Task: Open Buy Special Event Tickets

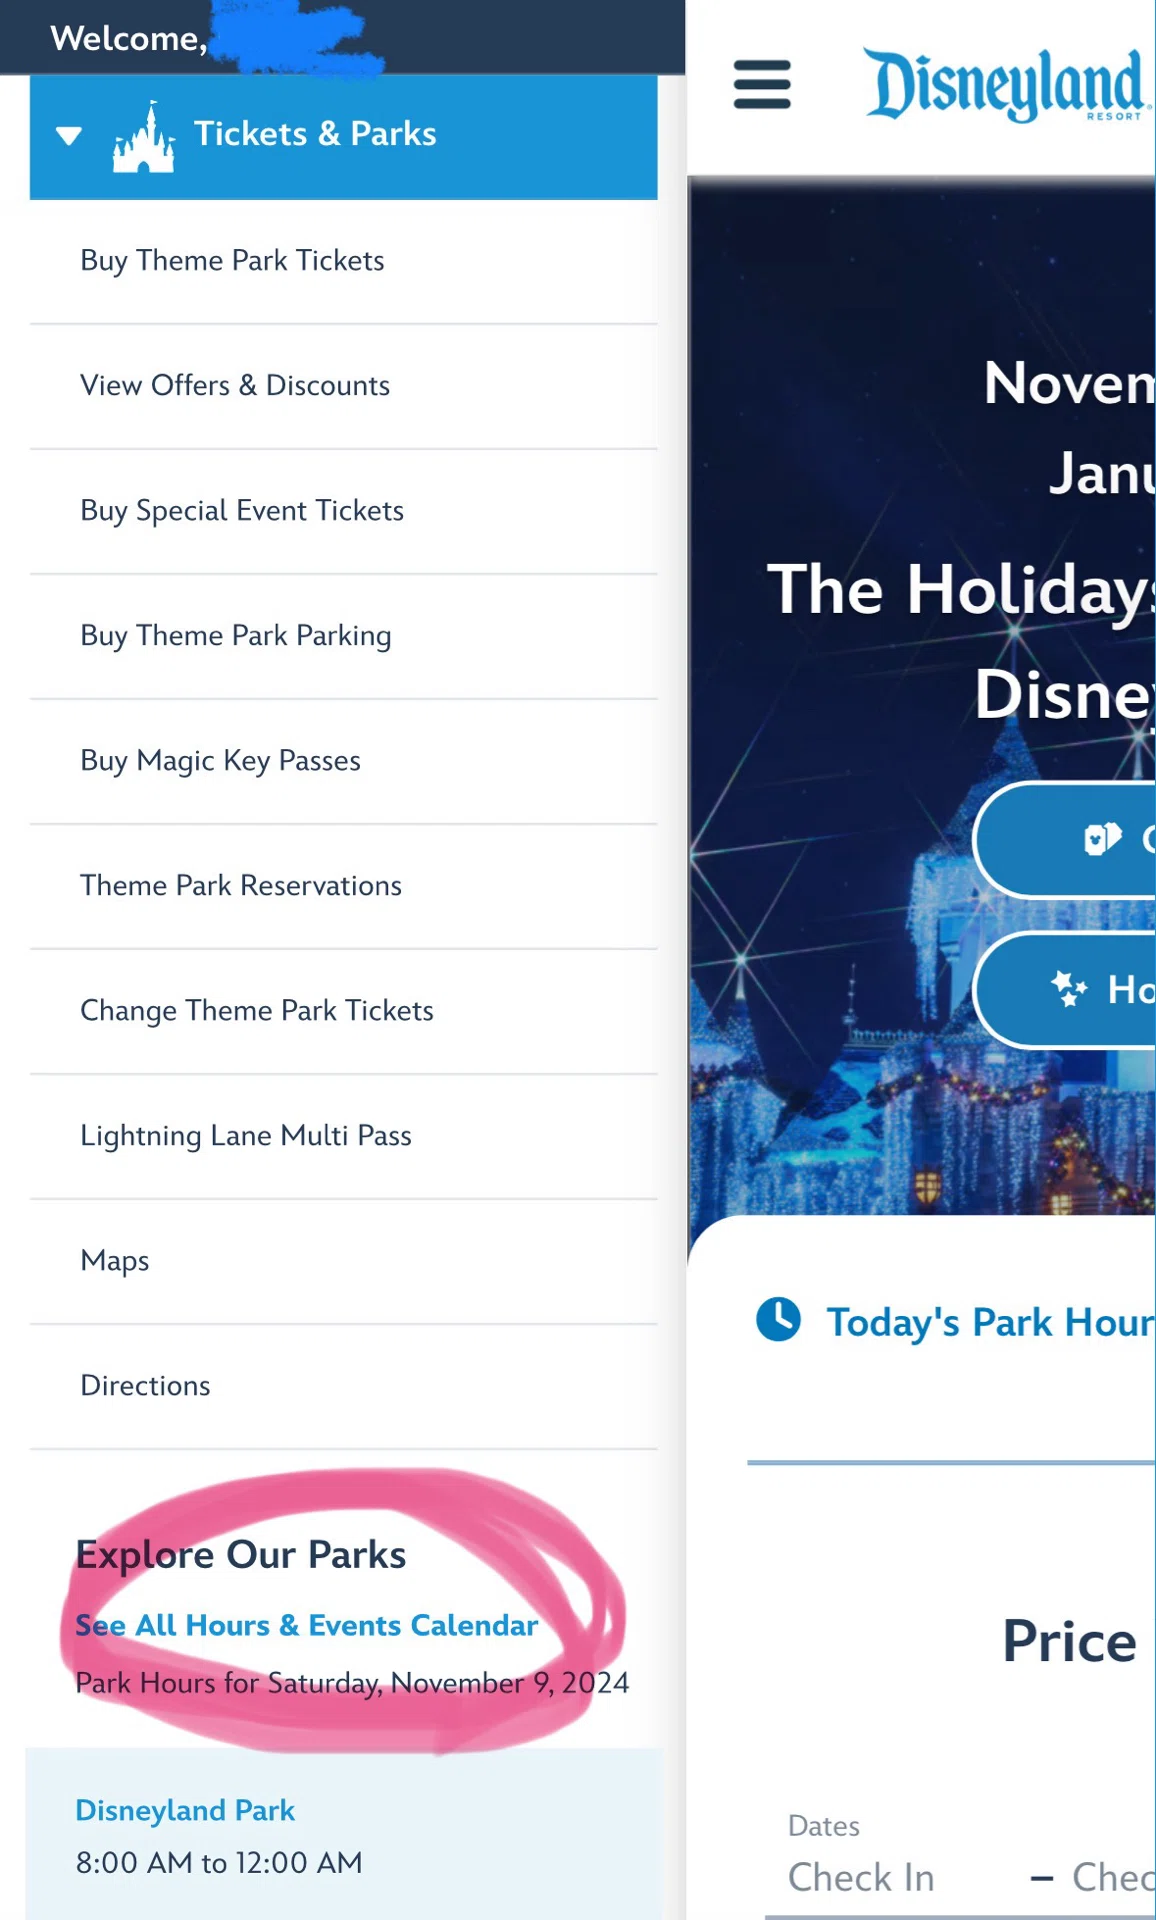Action: pyautogui.click(x=343, y=511)
